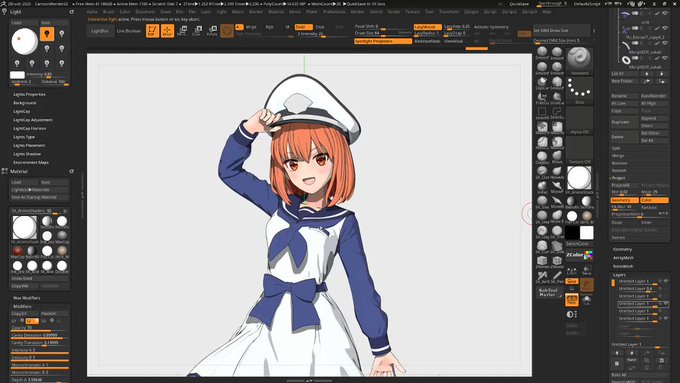Image resolution: width=680 pixels, height=383 pixels.
Task: Click the orange active light bulb
Action: coord(47,34)
